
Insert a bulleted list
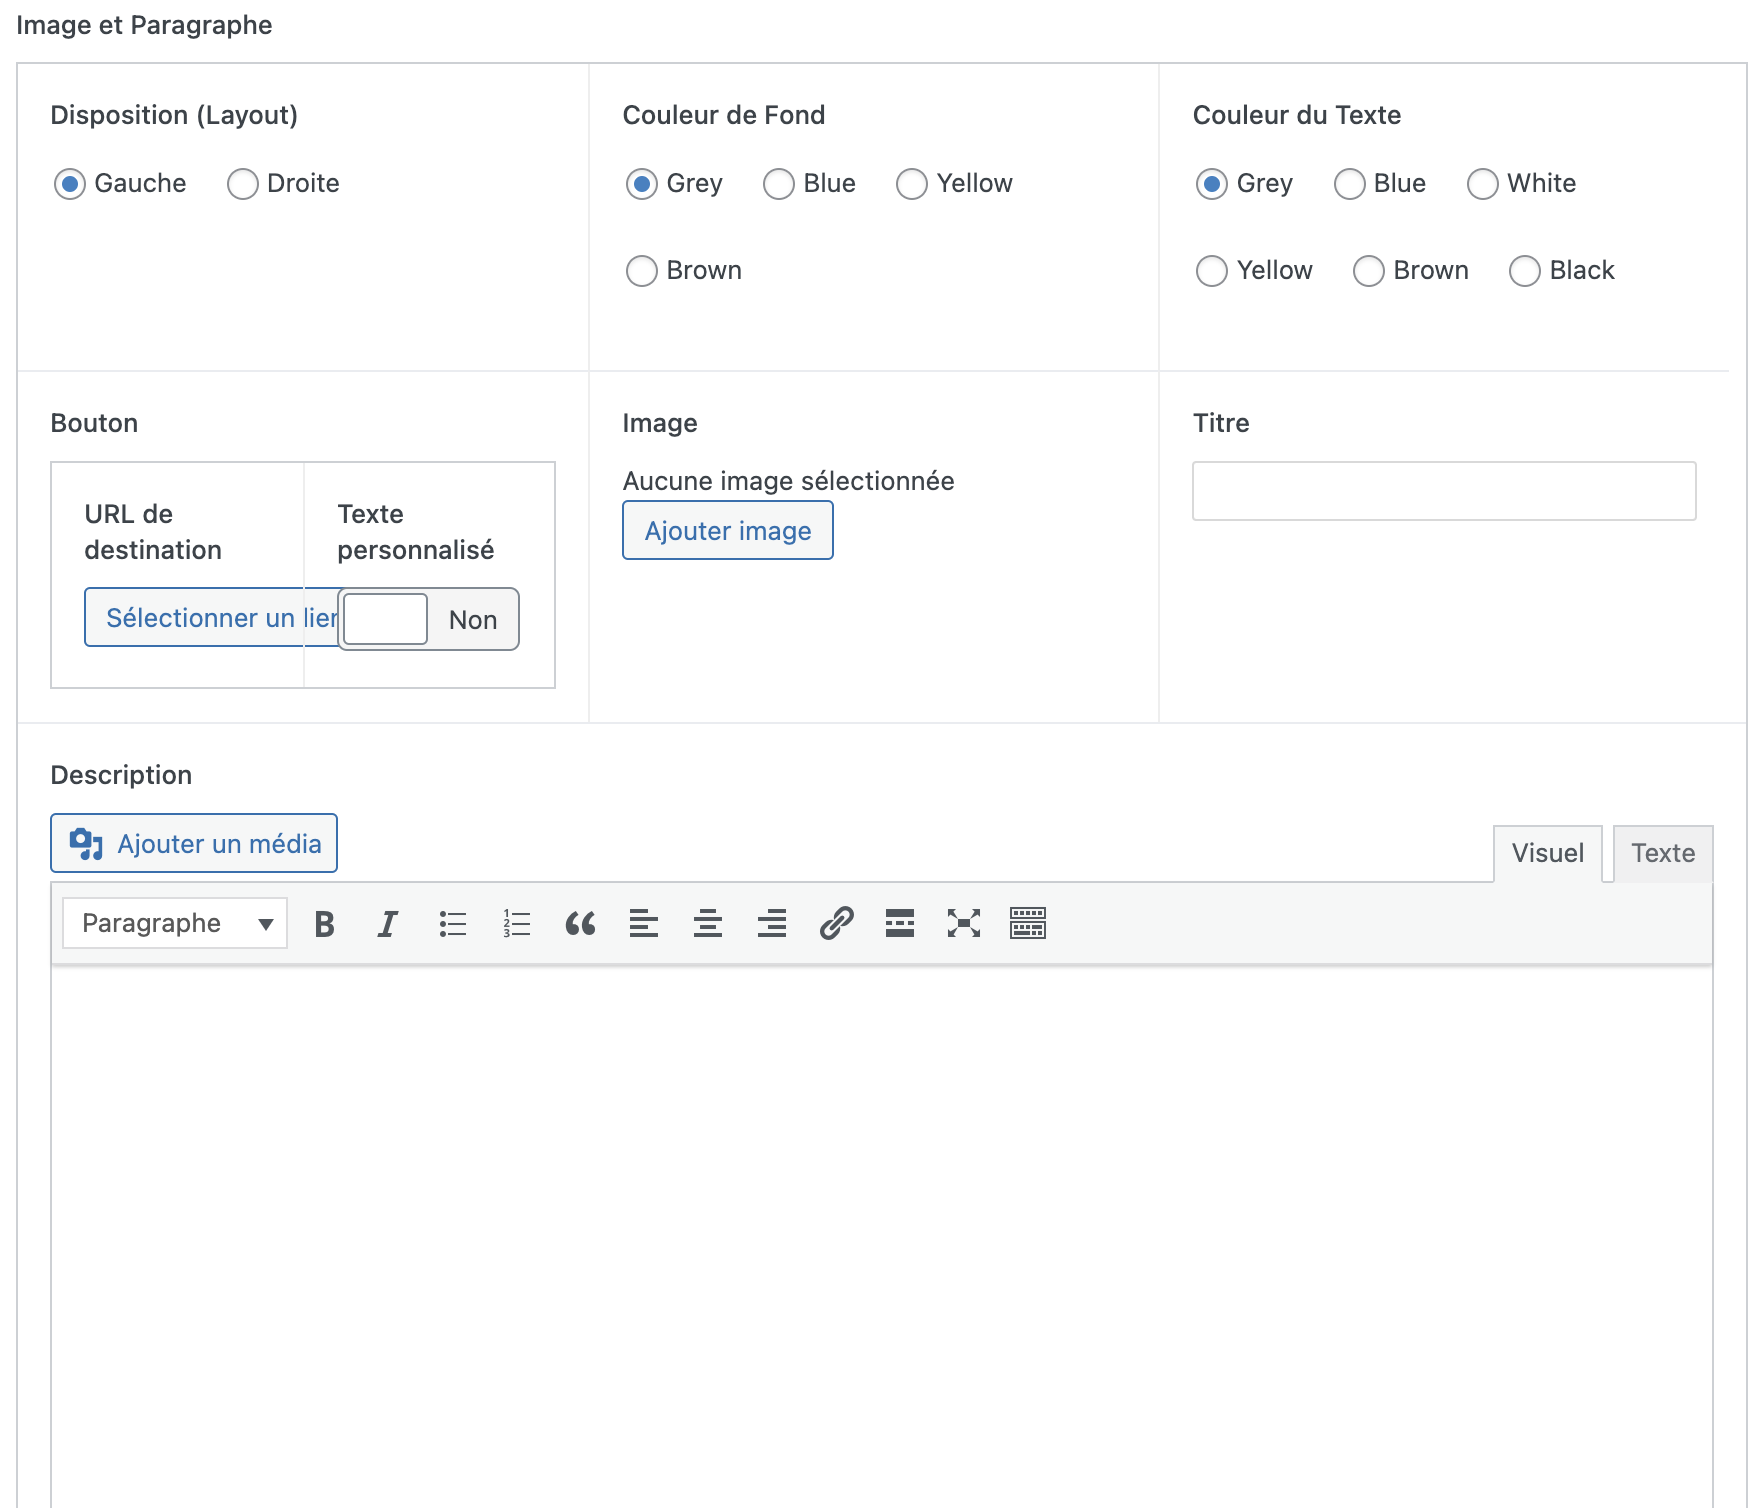coord(452,924)
